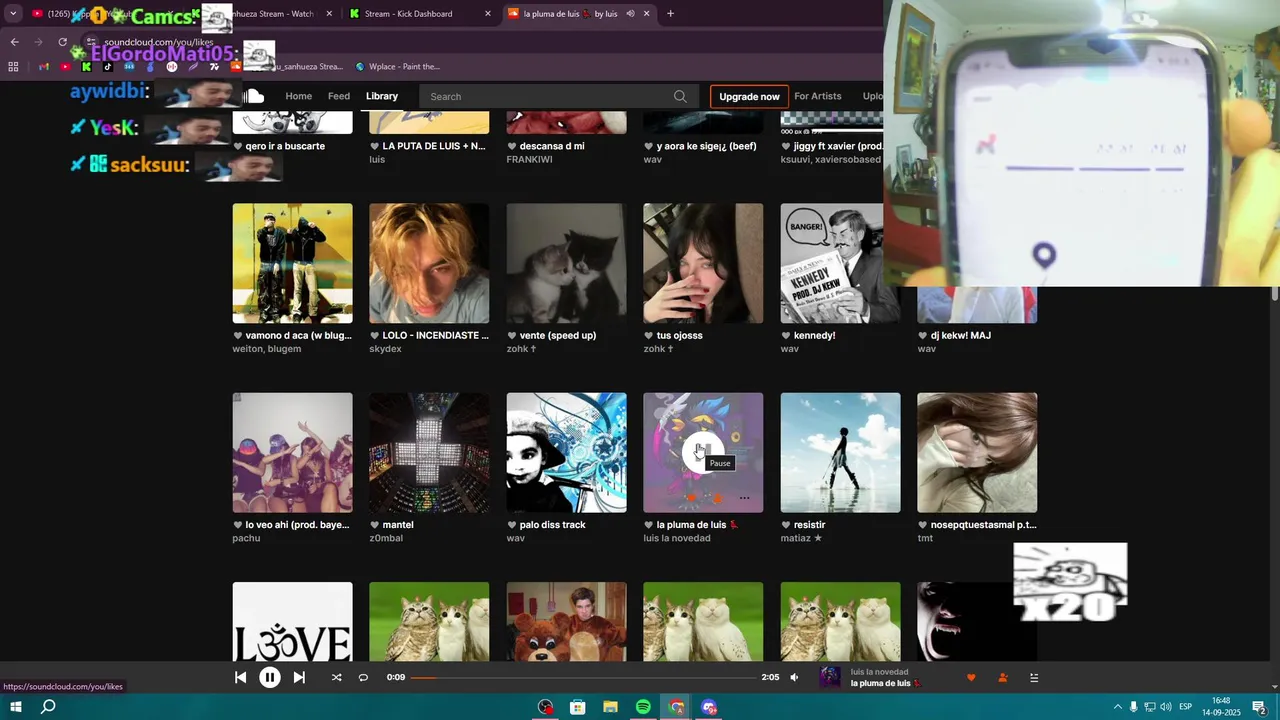Open more options on la pluma de luis card
This screenshot has height=720, width=1280.
pos(744,497)
